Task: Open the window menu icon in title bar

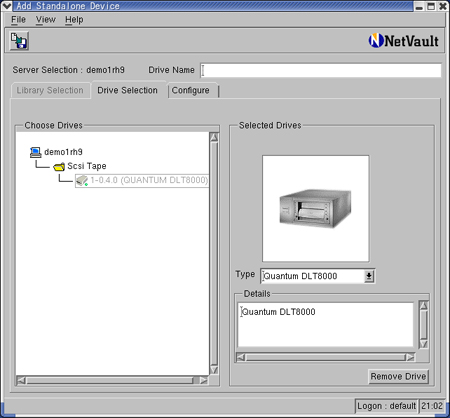Action: coord(7,6)
